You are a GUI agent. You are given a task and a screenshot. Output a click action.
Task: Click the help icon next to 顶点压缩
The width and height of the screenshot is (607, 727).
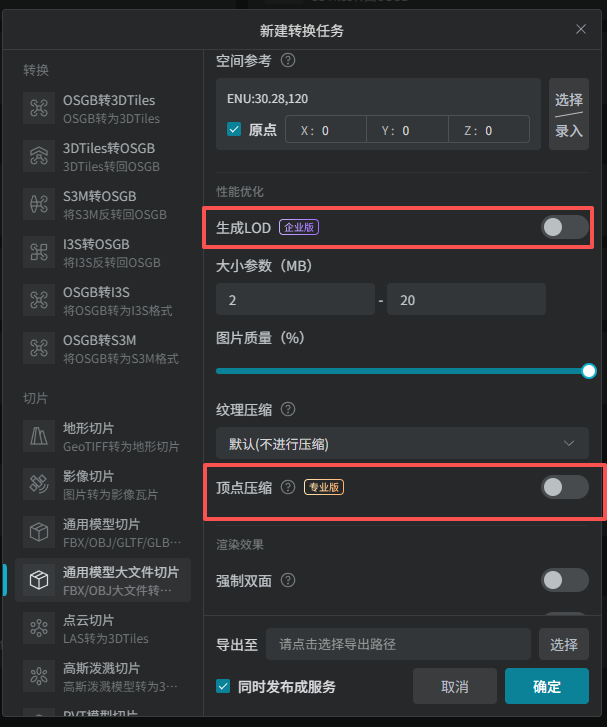coord(288,487)
